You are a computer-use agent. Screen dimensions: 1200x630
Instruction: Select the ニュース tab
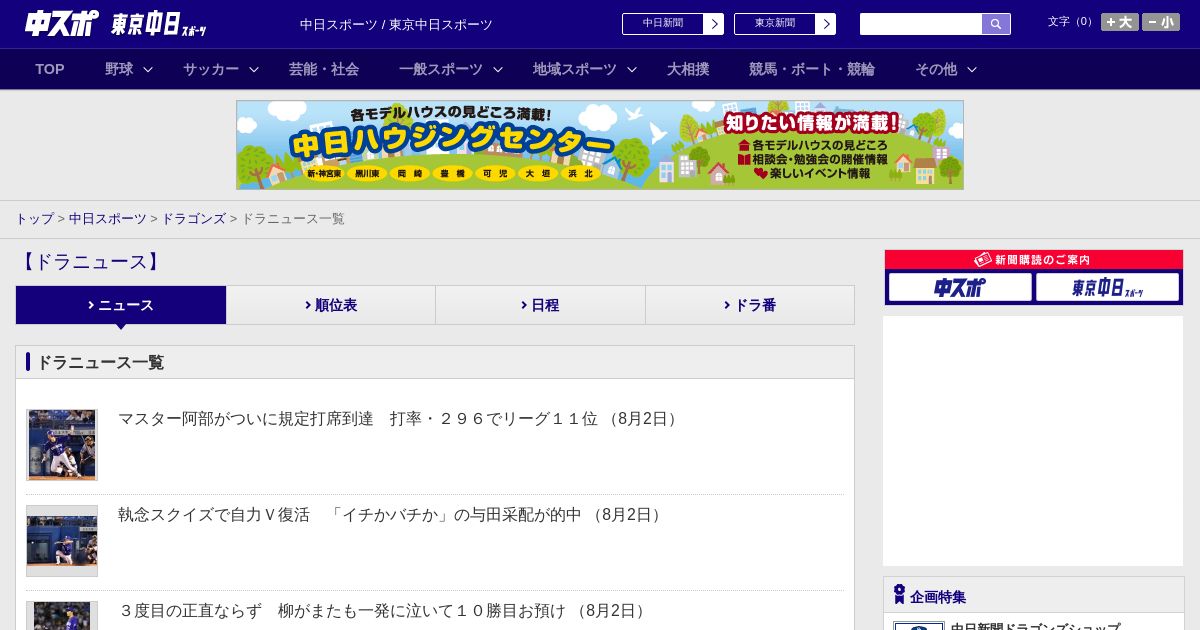121,305
